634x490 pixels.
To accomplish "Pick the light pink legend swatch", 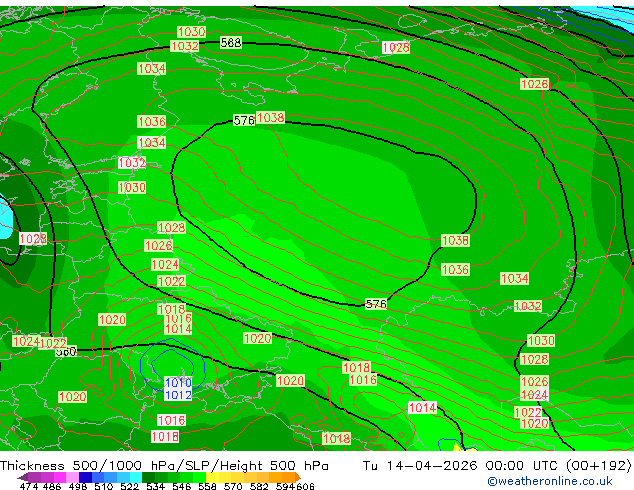I will (x=72, y=477).
